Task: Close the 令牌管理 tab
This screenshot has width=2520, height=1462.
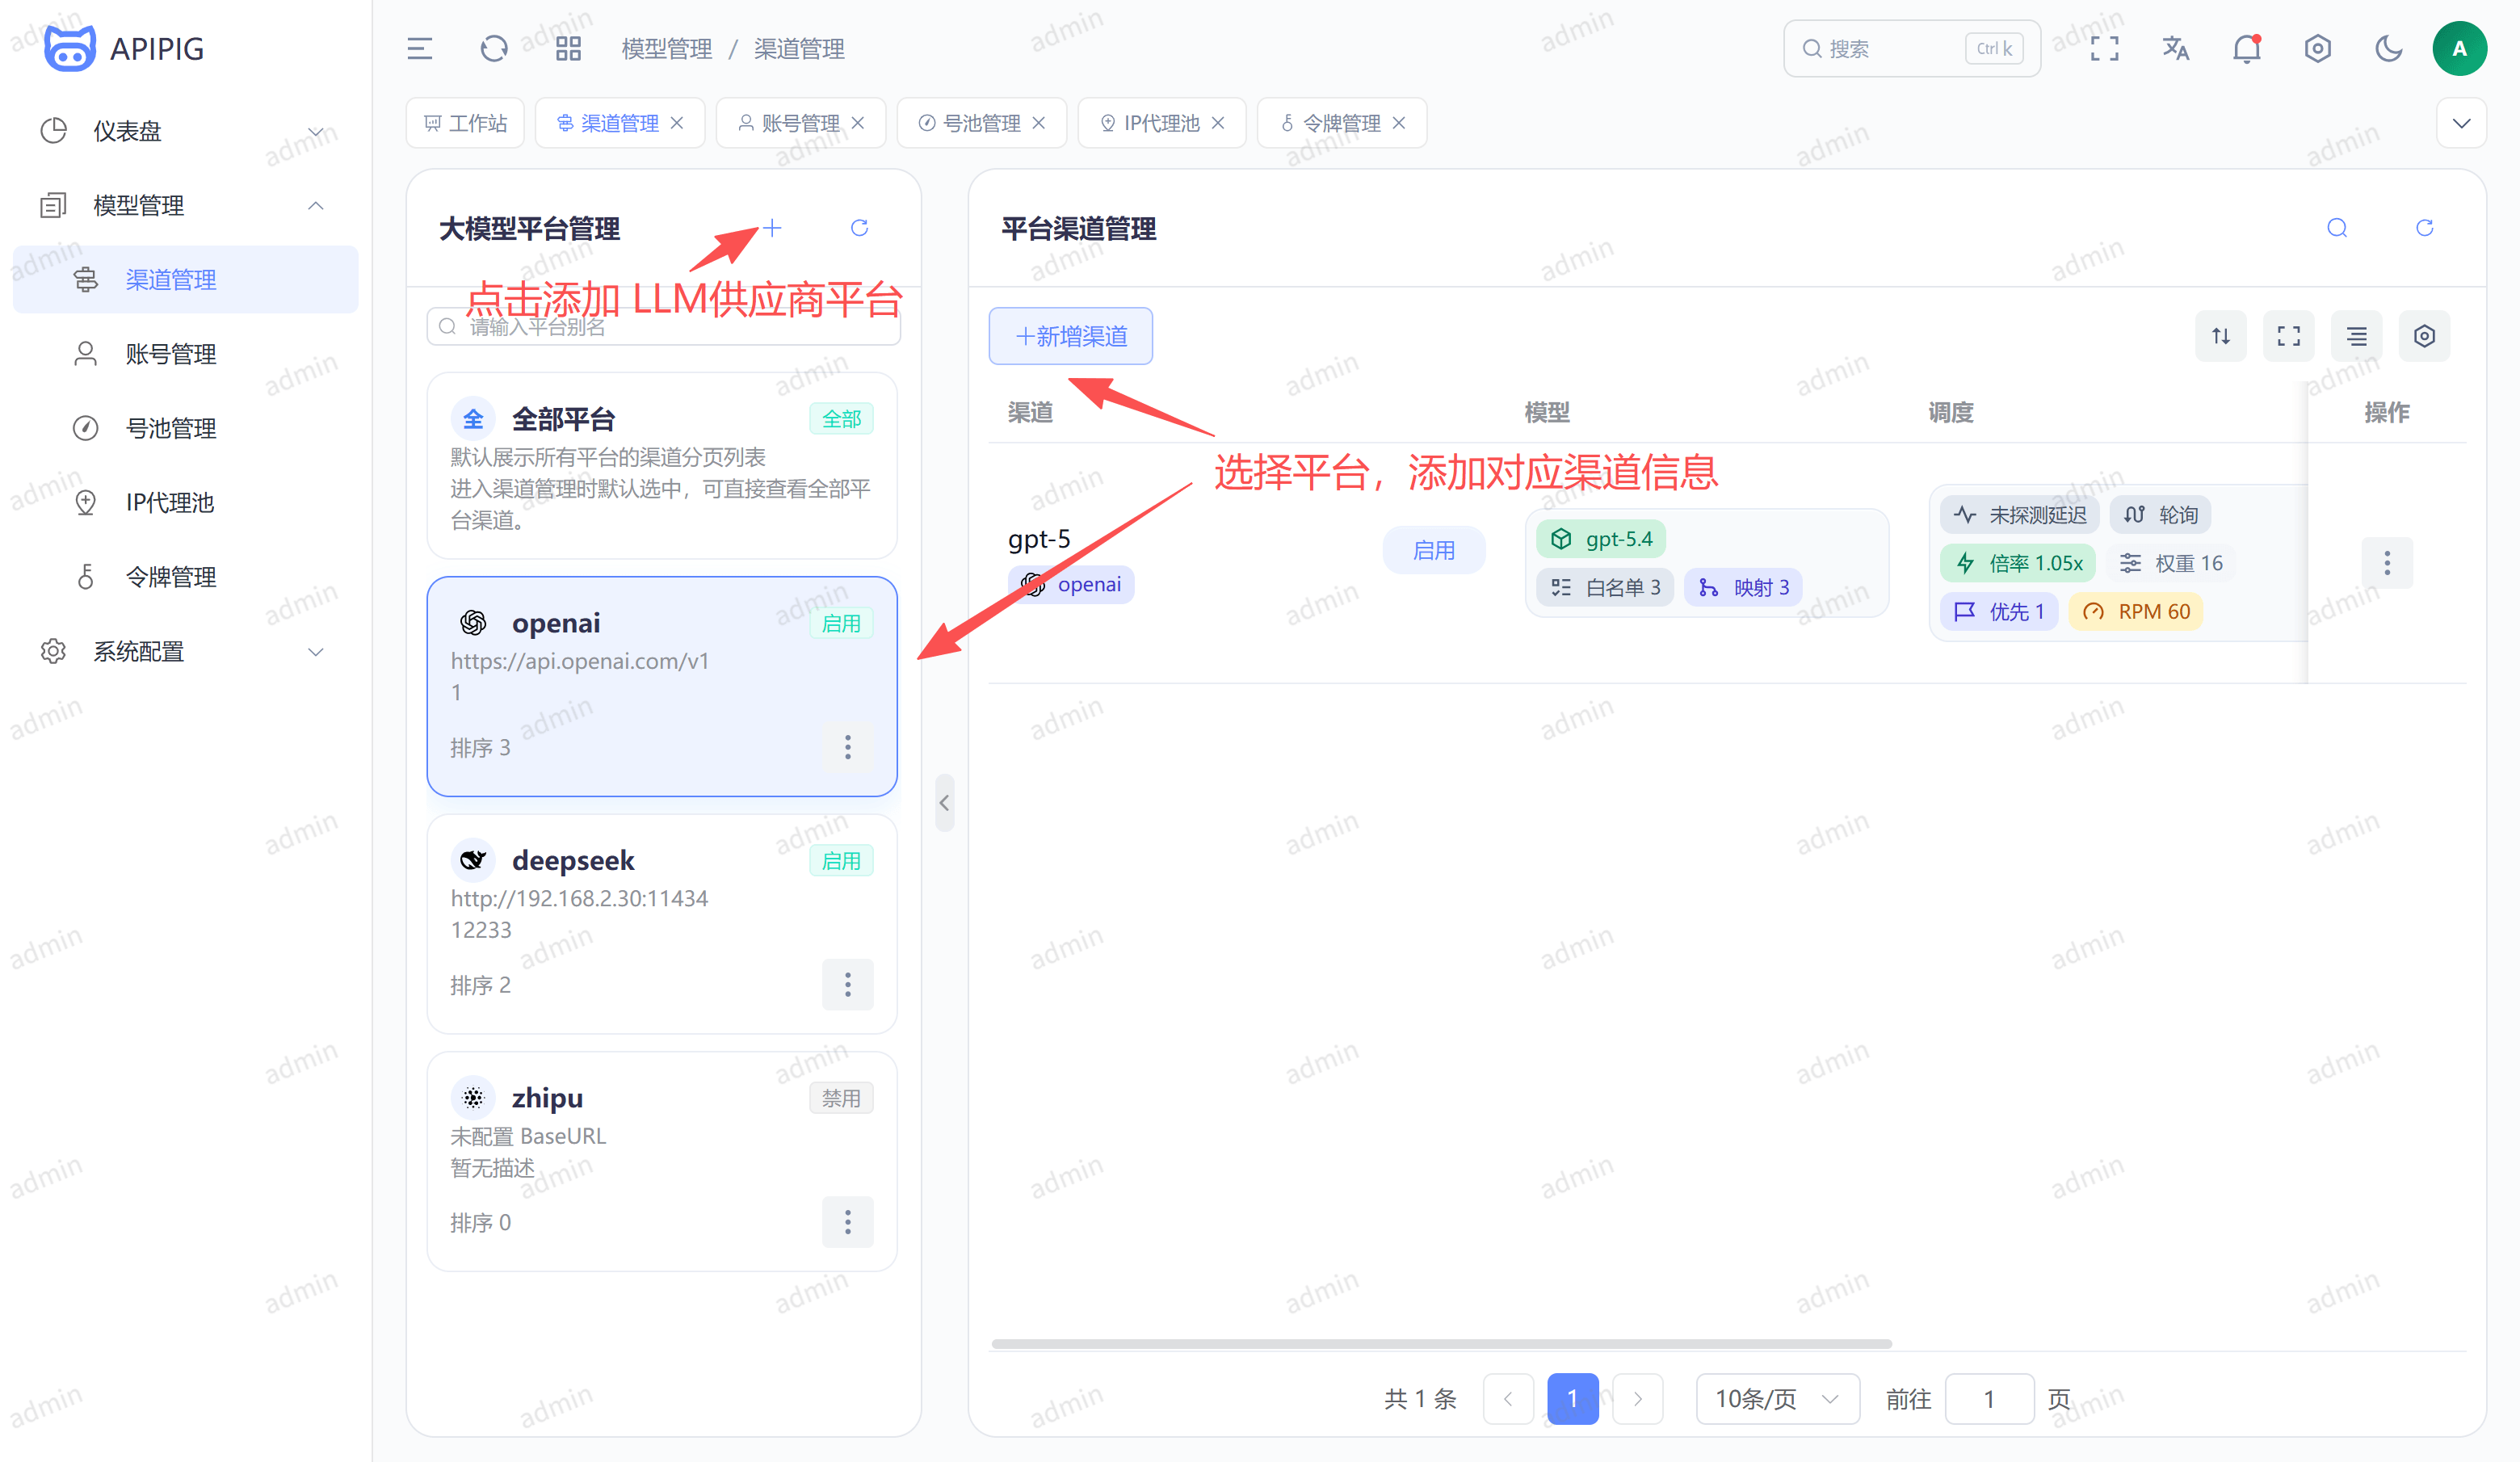Action: (1399, 123)
